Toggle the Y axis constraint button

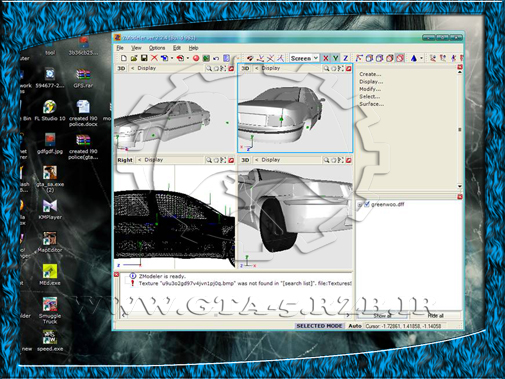click(336, 58)
